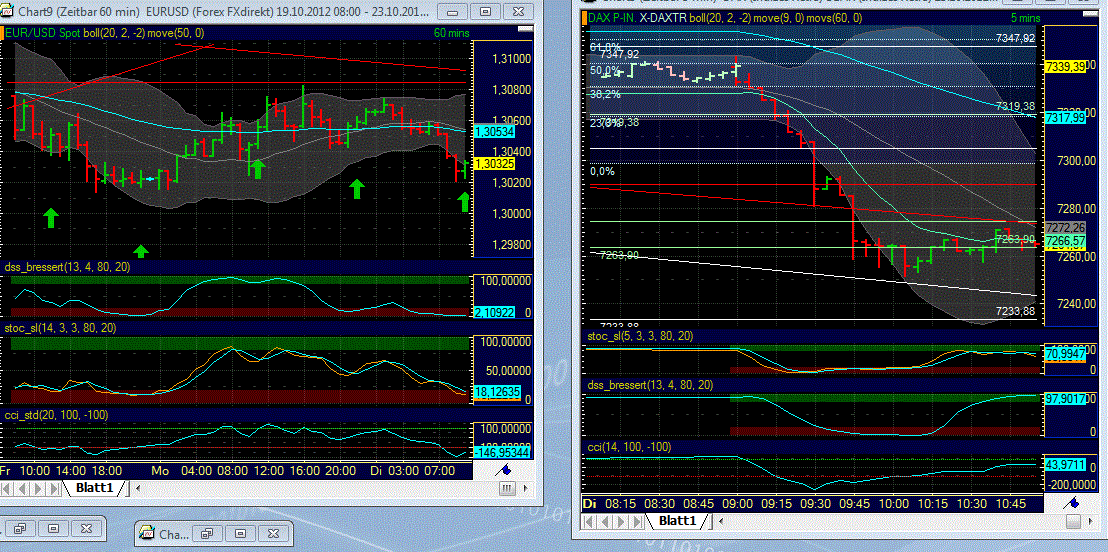
Task: Click EURUSD cci value -146,95344
Action: (x=503, y=451)
